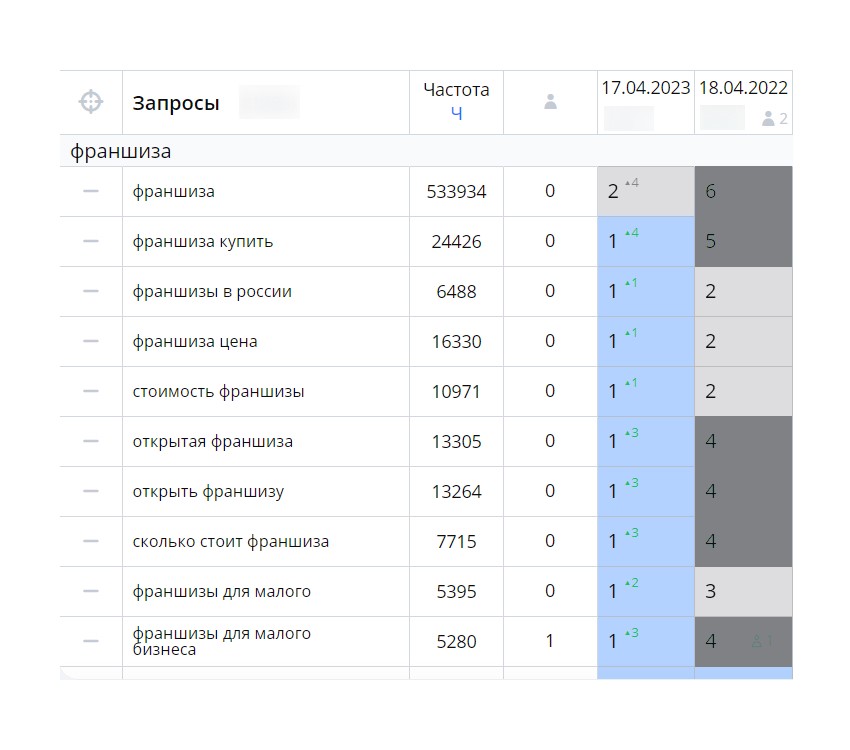
Task: Open the 'сколько стоит франшиза' query link
Action: [231, 541]
